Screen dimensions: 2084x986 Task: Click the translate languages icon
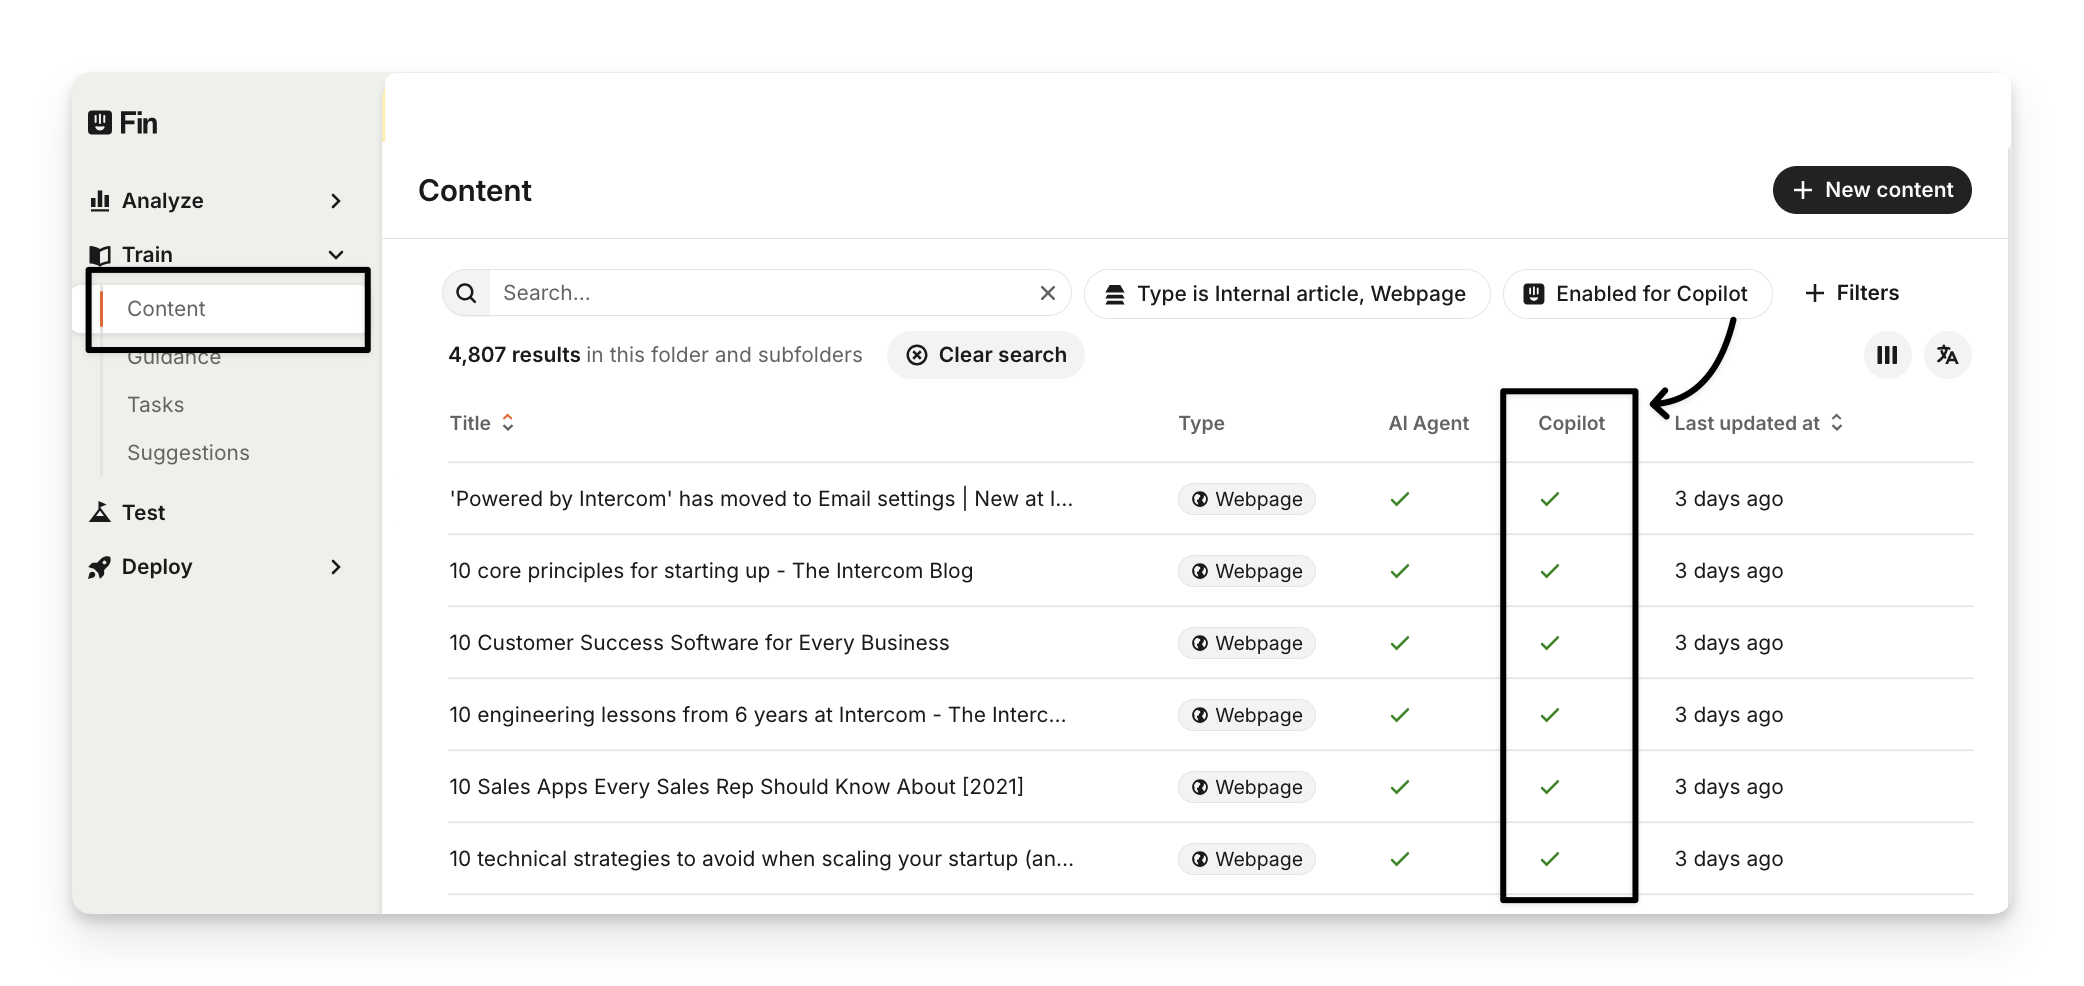tap(1946, 355)
